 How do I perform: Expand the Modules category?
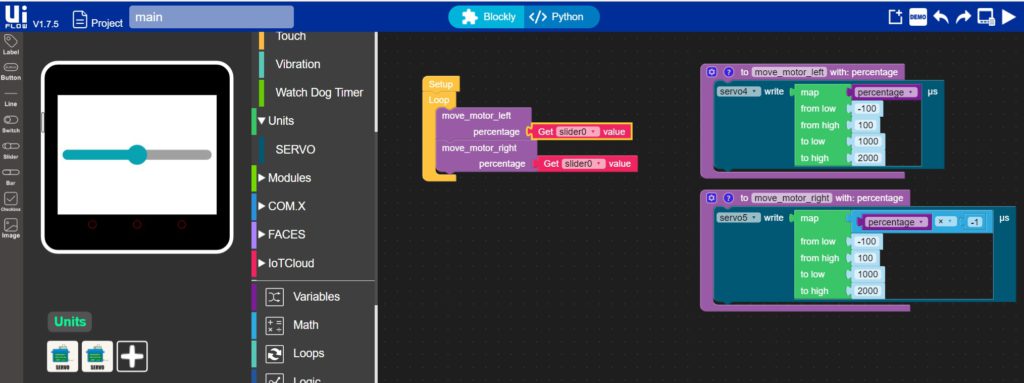[285, 178]
